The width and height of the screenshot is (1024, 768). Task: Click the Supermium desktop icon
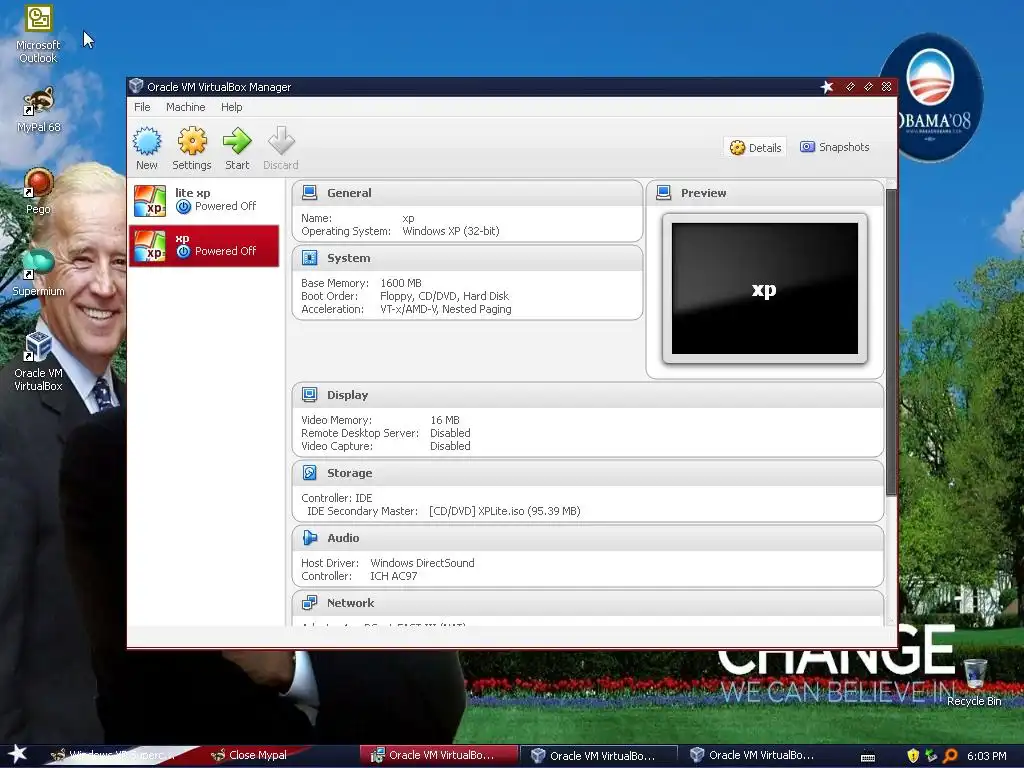click(38, 272)
